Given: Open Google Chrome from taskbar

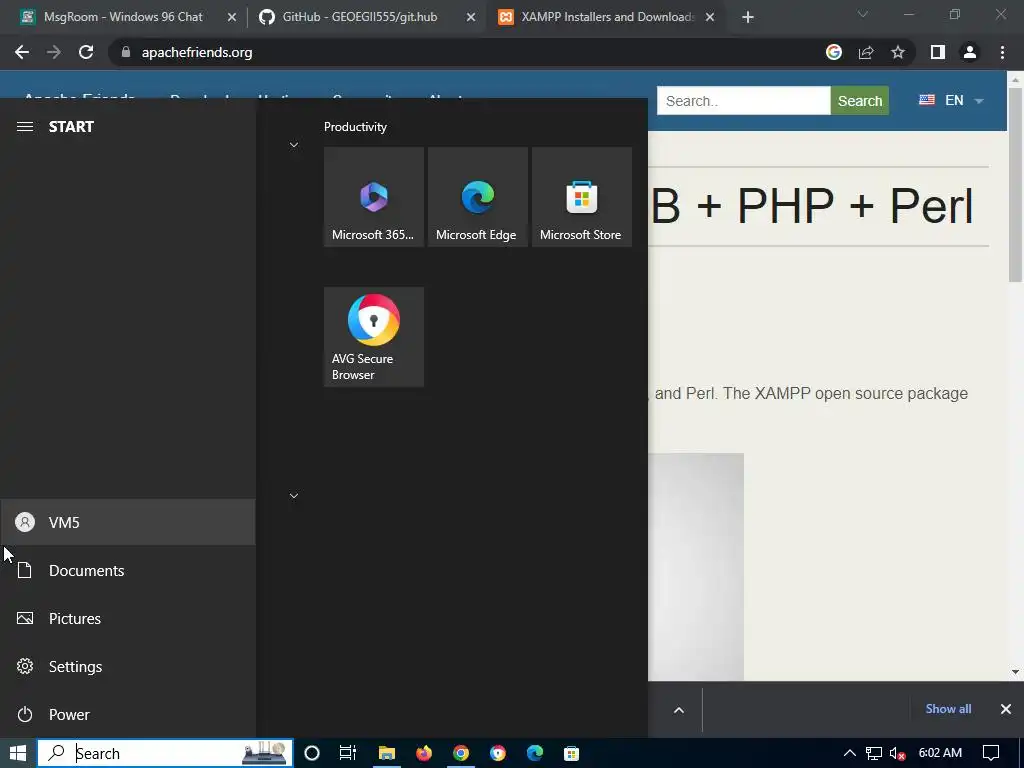Looking at the screenshot, I should click(x=460, y=753).
